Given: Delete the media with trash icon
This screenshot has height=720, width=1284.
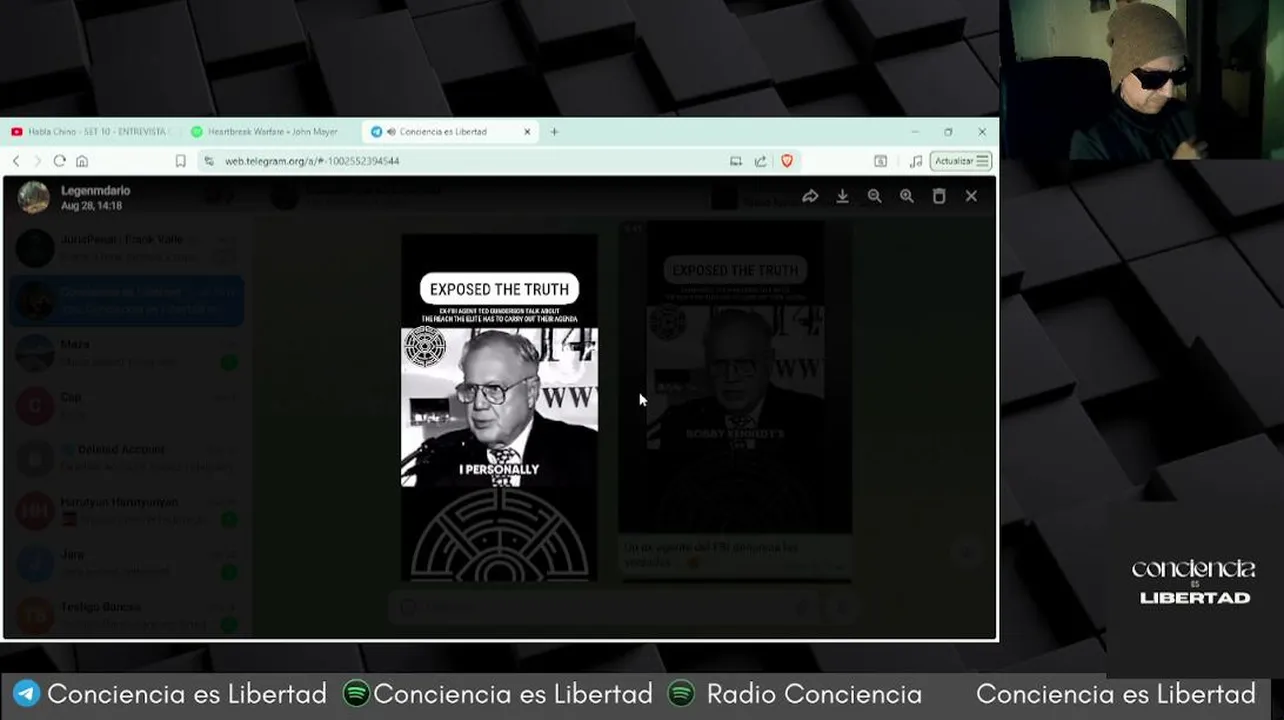Looking at the screenshot, I should pyautogui.click(x=939, y=197).
